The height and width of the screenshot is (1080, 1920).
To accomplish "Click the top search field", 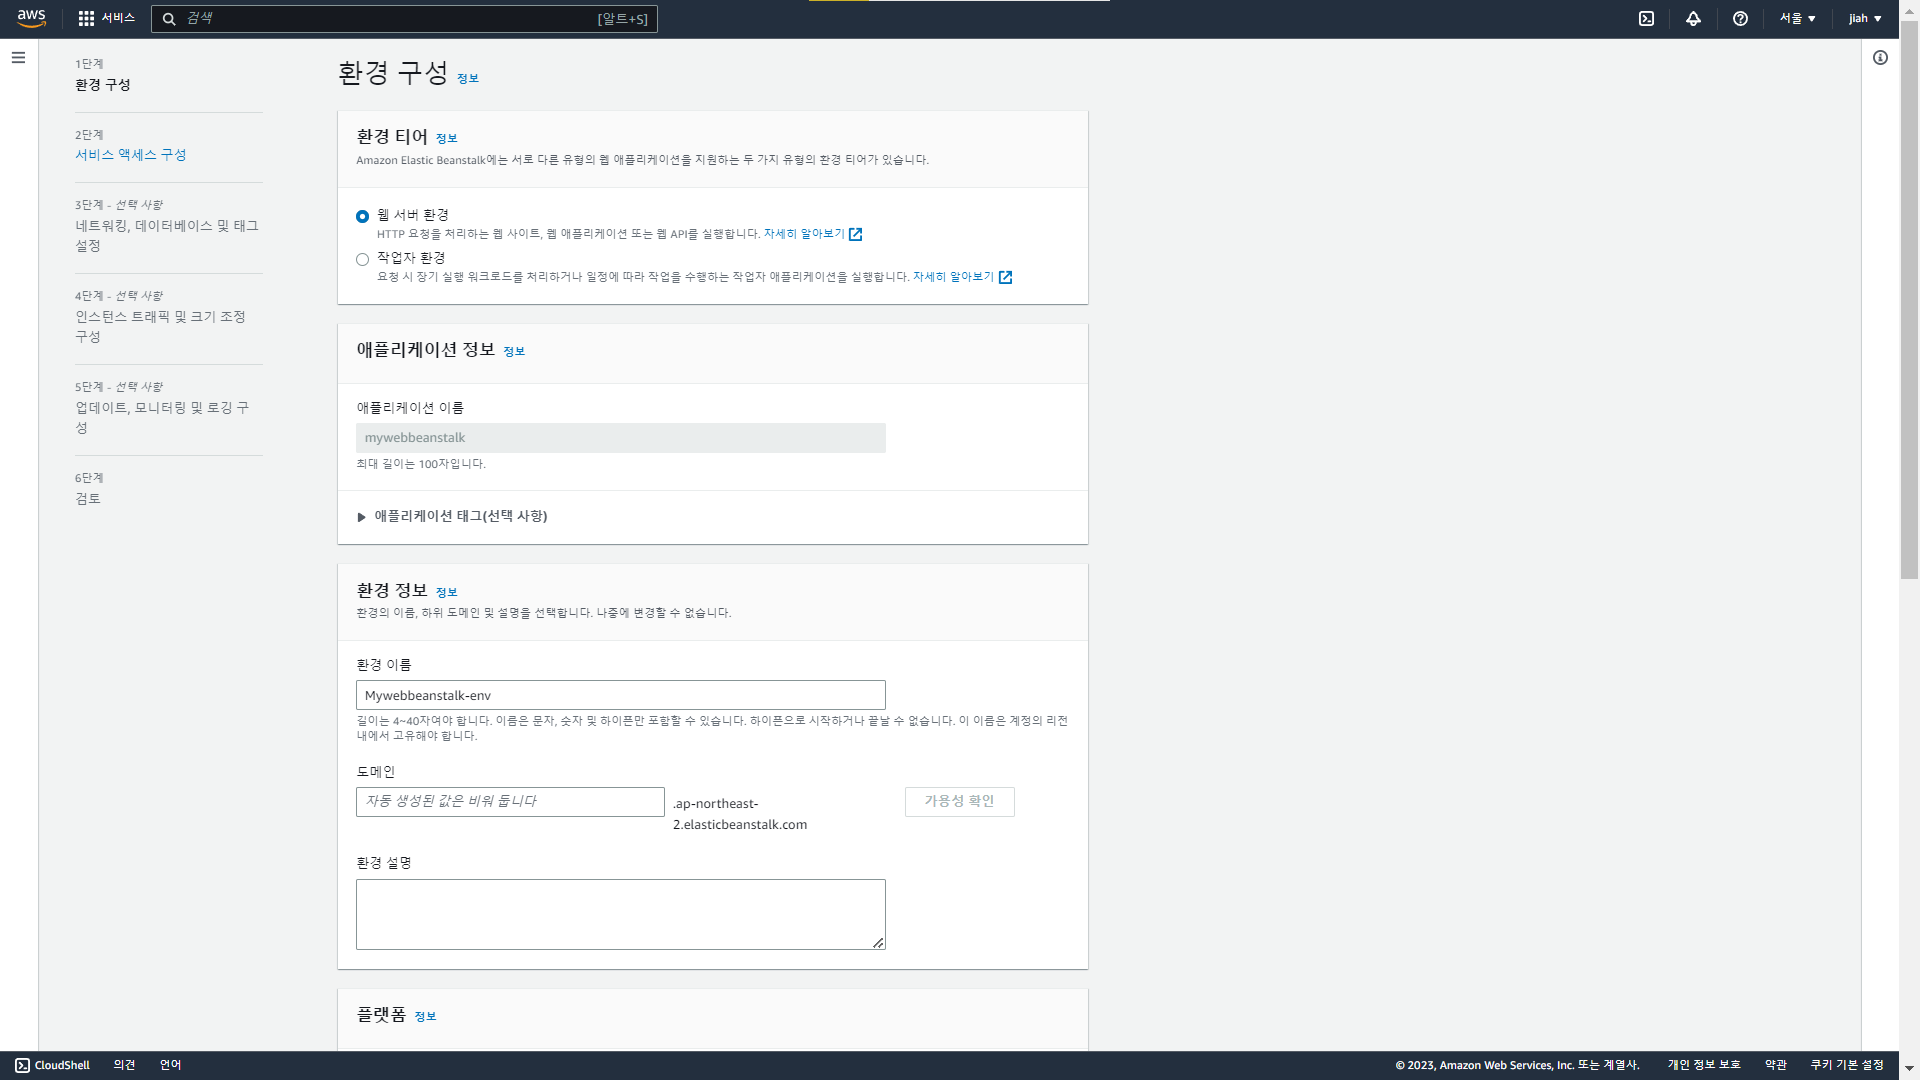I will [x=404, y=18].
